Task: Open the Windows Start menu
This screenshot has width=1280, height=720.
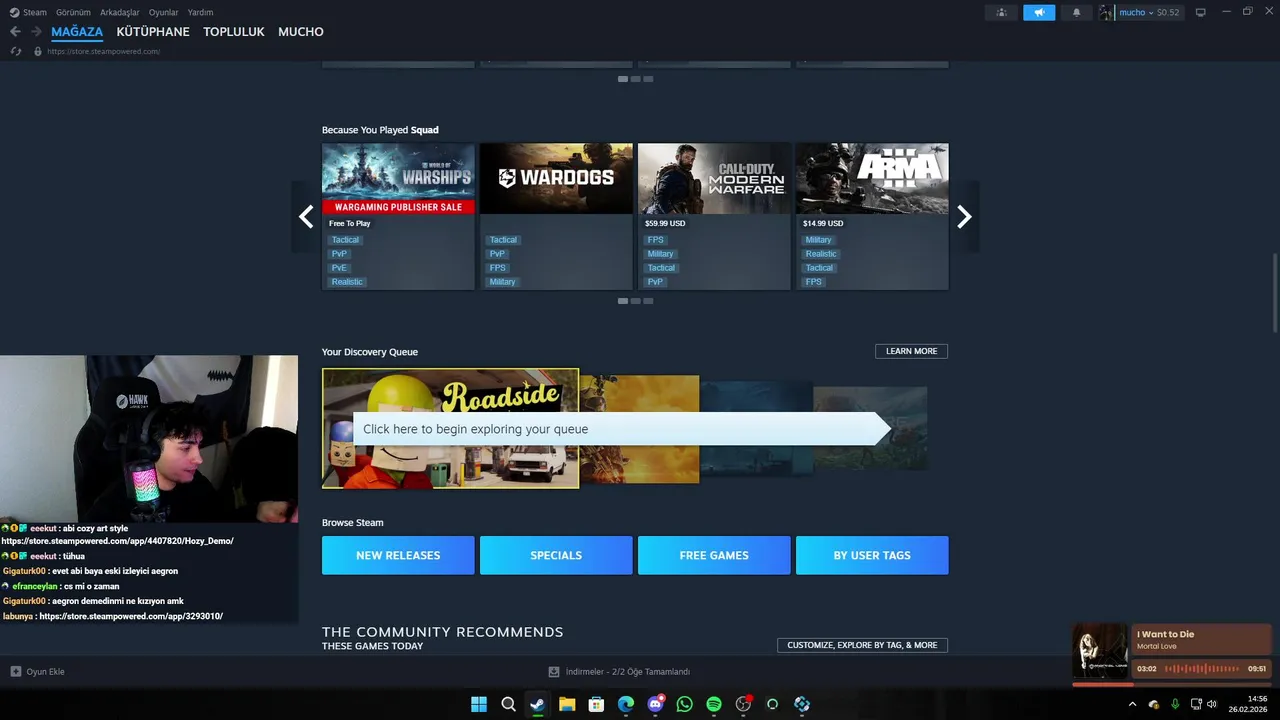Action: click(479, 704)
